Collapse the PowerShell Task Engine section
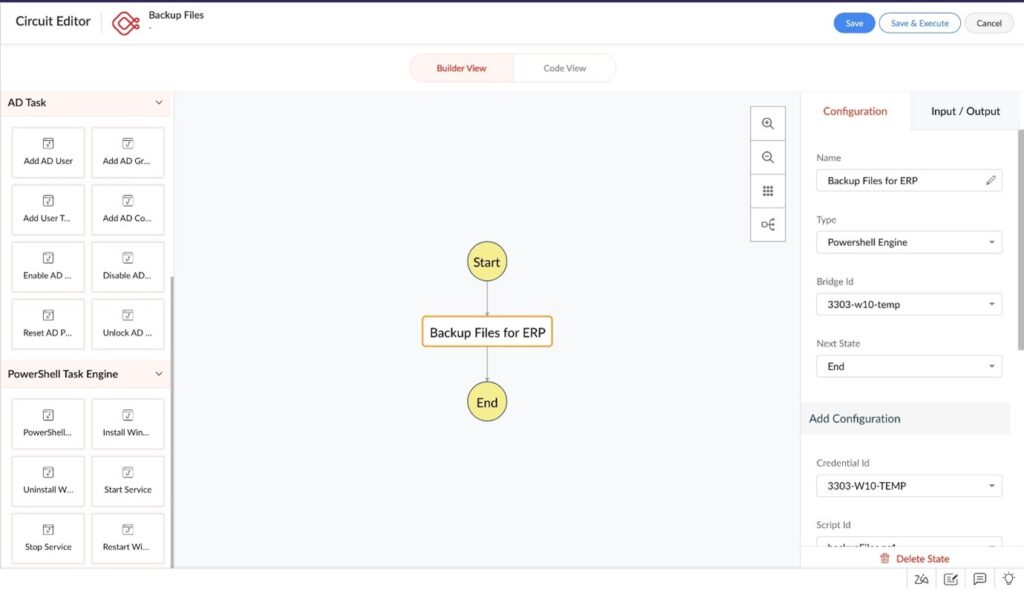 pos(158,374)
